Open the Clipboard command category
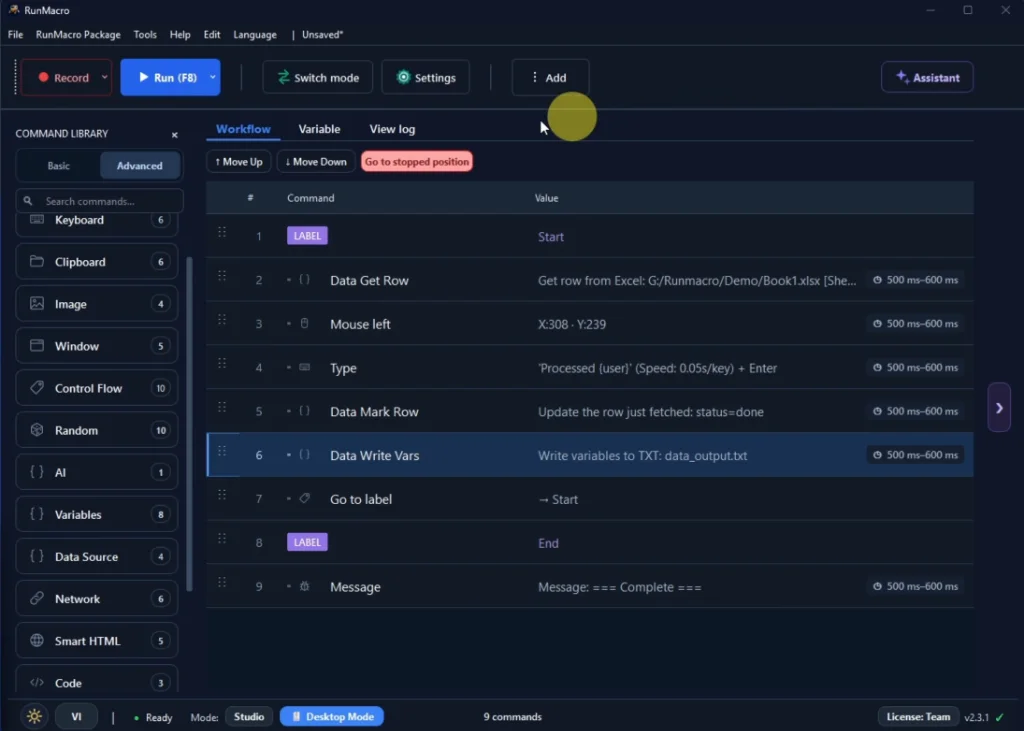This screenshot has width=1024, height=731. pyautogui.click(x=97, y=262)
